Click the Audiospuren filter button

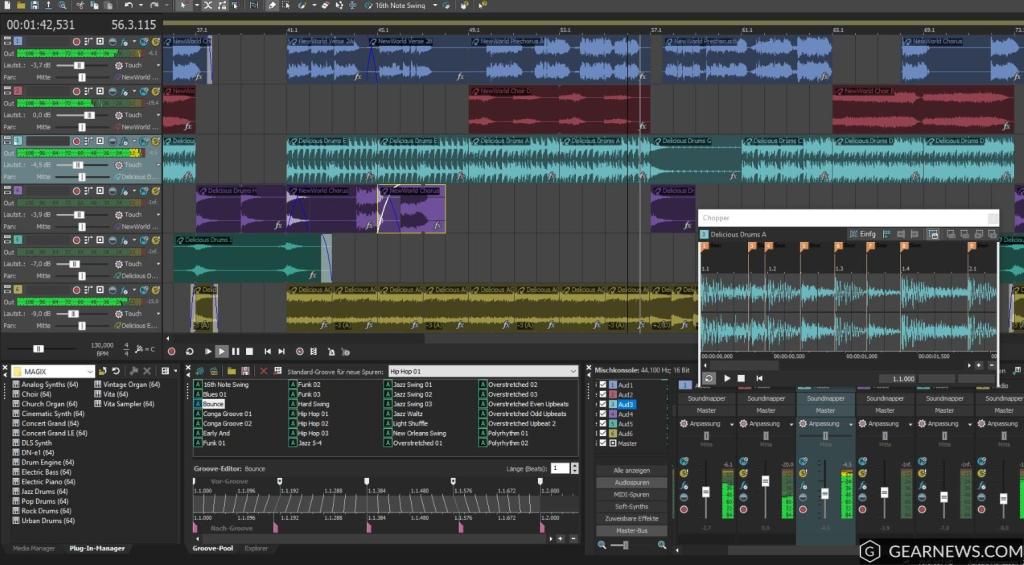tap(631, 482)
